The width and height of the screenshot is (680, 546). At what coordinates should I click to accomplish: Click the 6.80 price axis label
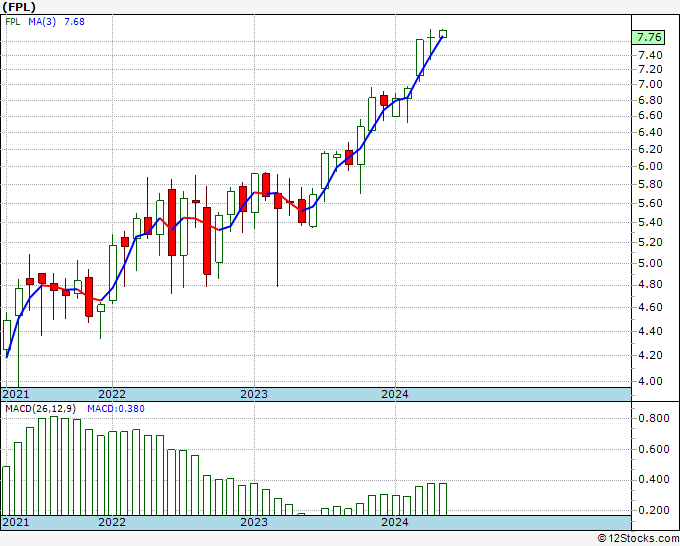(x=650, y=100)
